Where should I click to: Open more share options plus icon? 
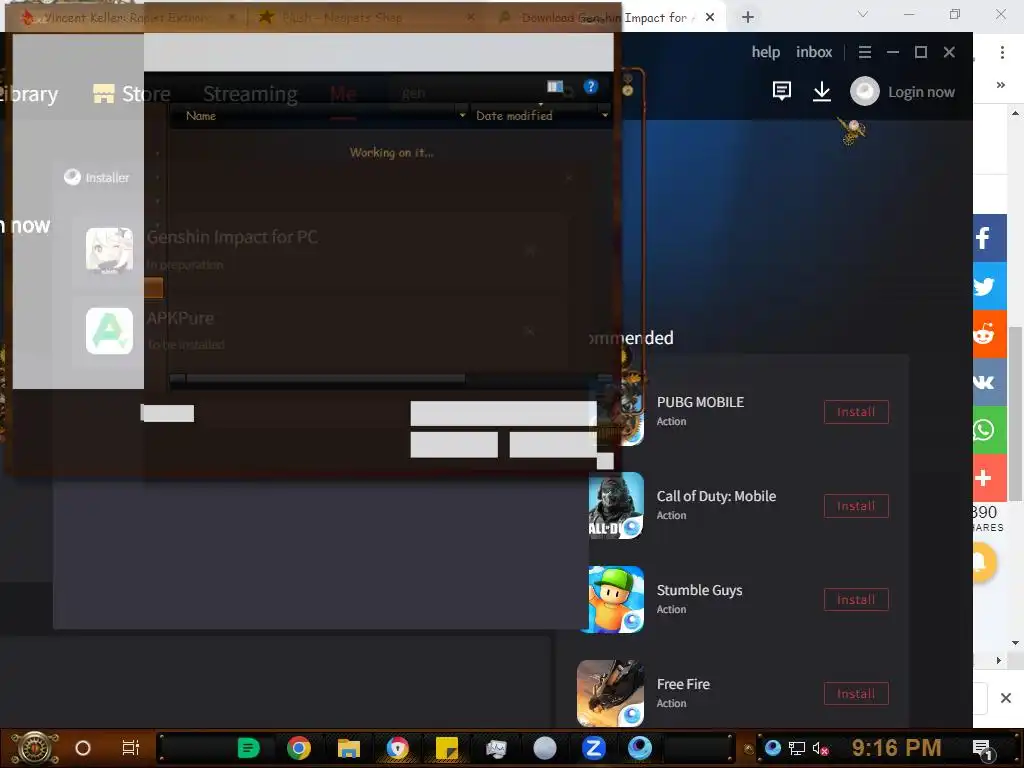pyautogui.click(x=989, y=478)
